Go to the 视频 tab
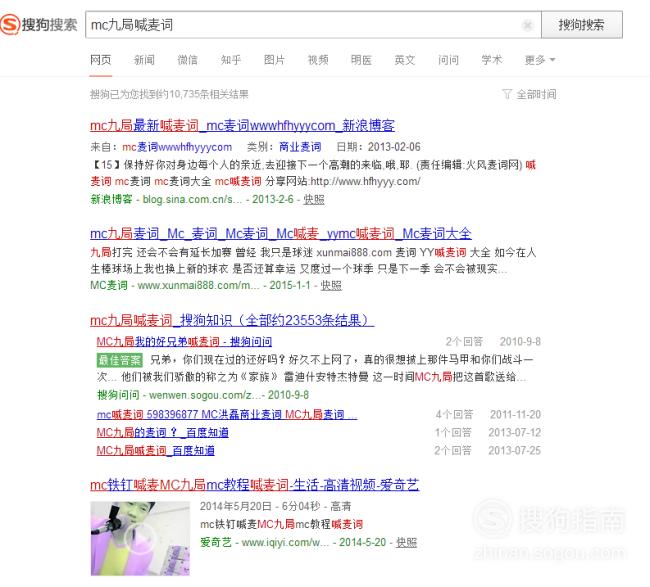Image resolution: width=650 pixels, height=587 pixels. click(318, 60)
